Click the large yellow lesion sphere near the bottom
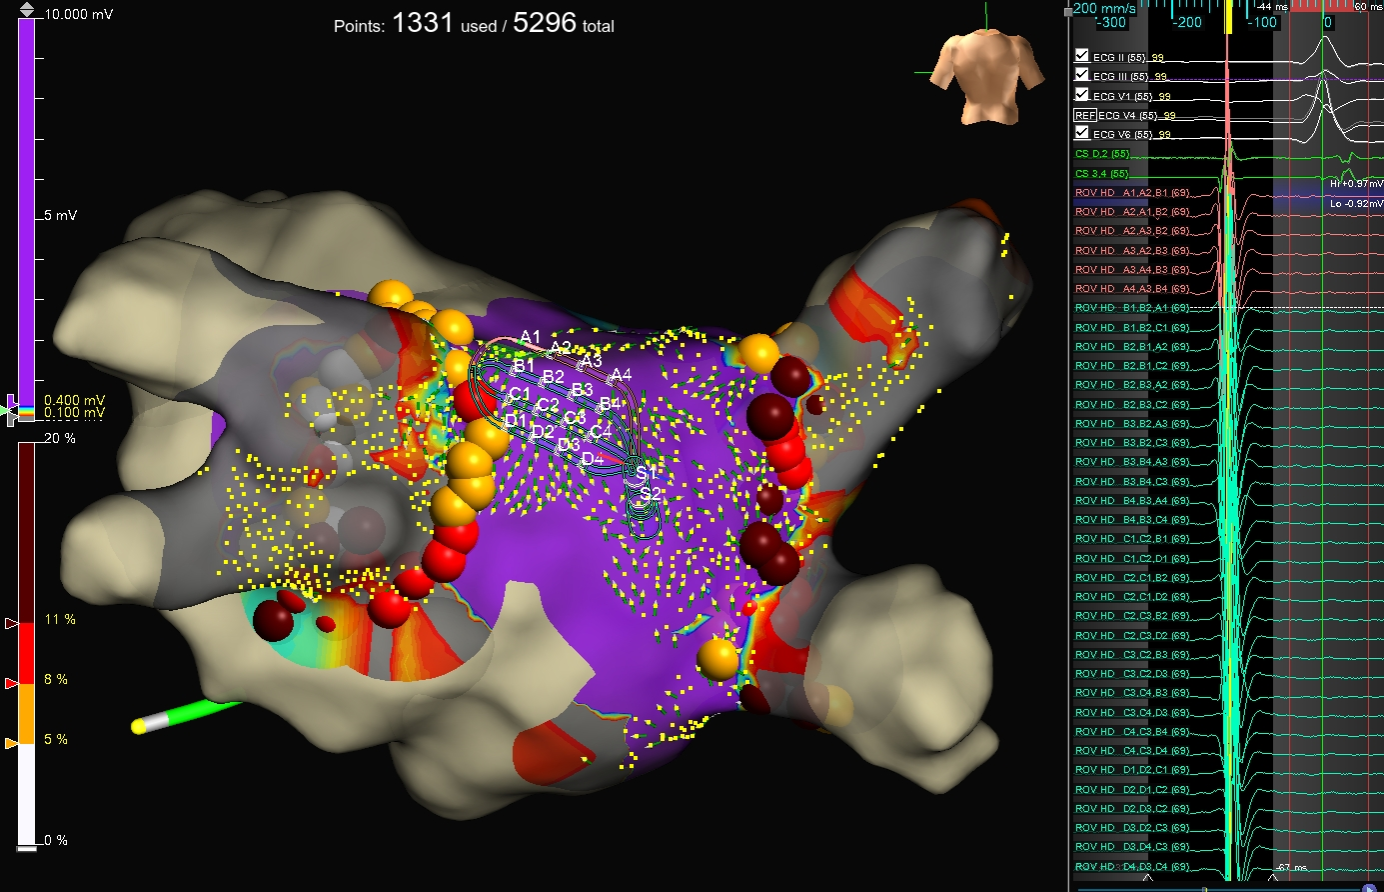This screenshot has width=1384, height=892. 718,659
